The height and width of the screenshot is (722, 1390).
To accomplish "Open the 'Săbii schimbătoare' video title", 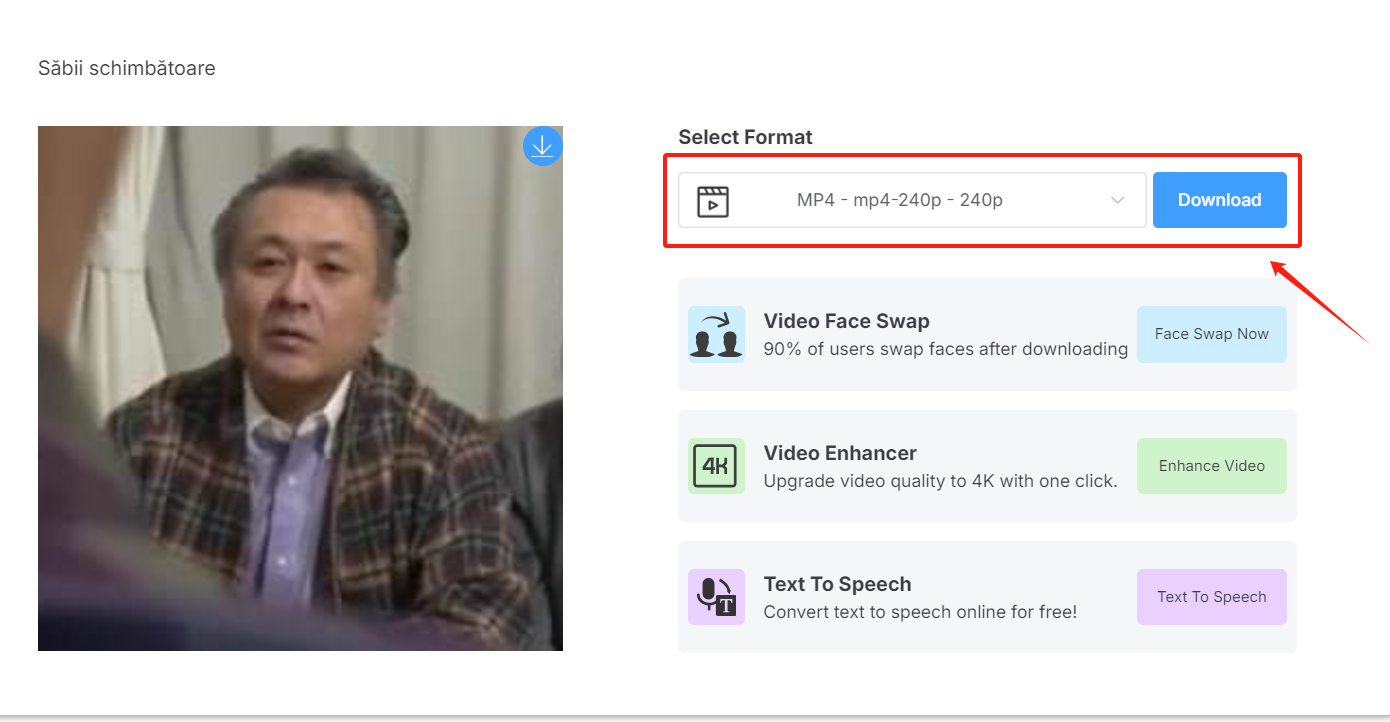I will point(126,68).
